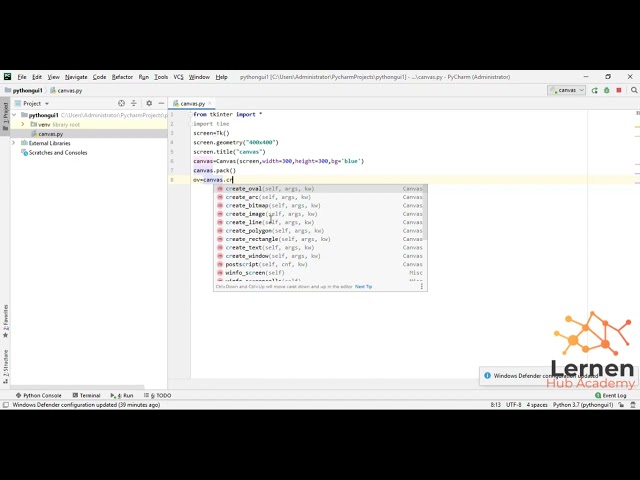Open the File menu

coord(22,77)
